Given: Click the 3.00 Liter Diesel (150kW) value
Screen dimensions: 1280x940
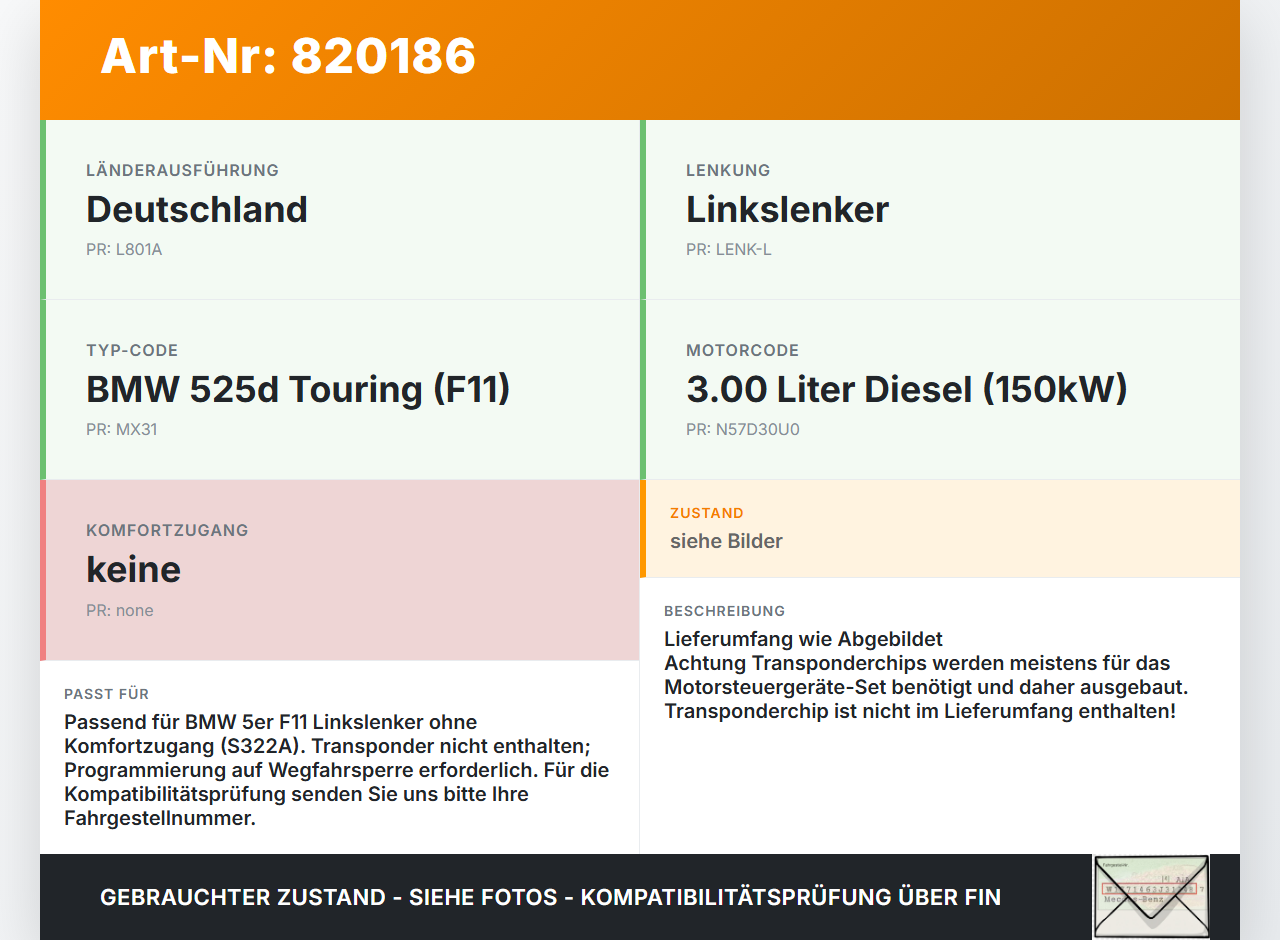Looking at the screenshot, I should click(907, 389).
